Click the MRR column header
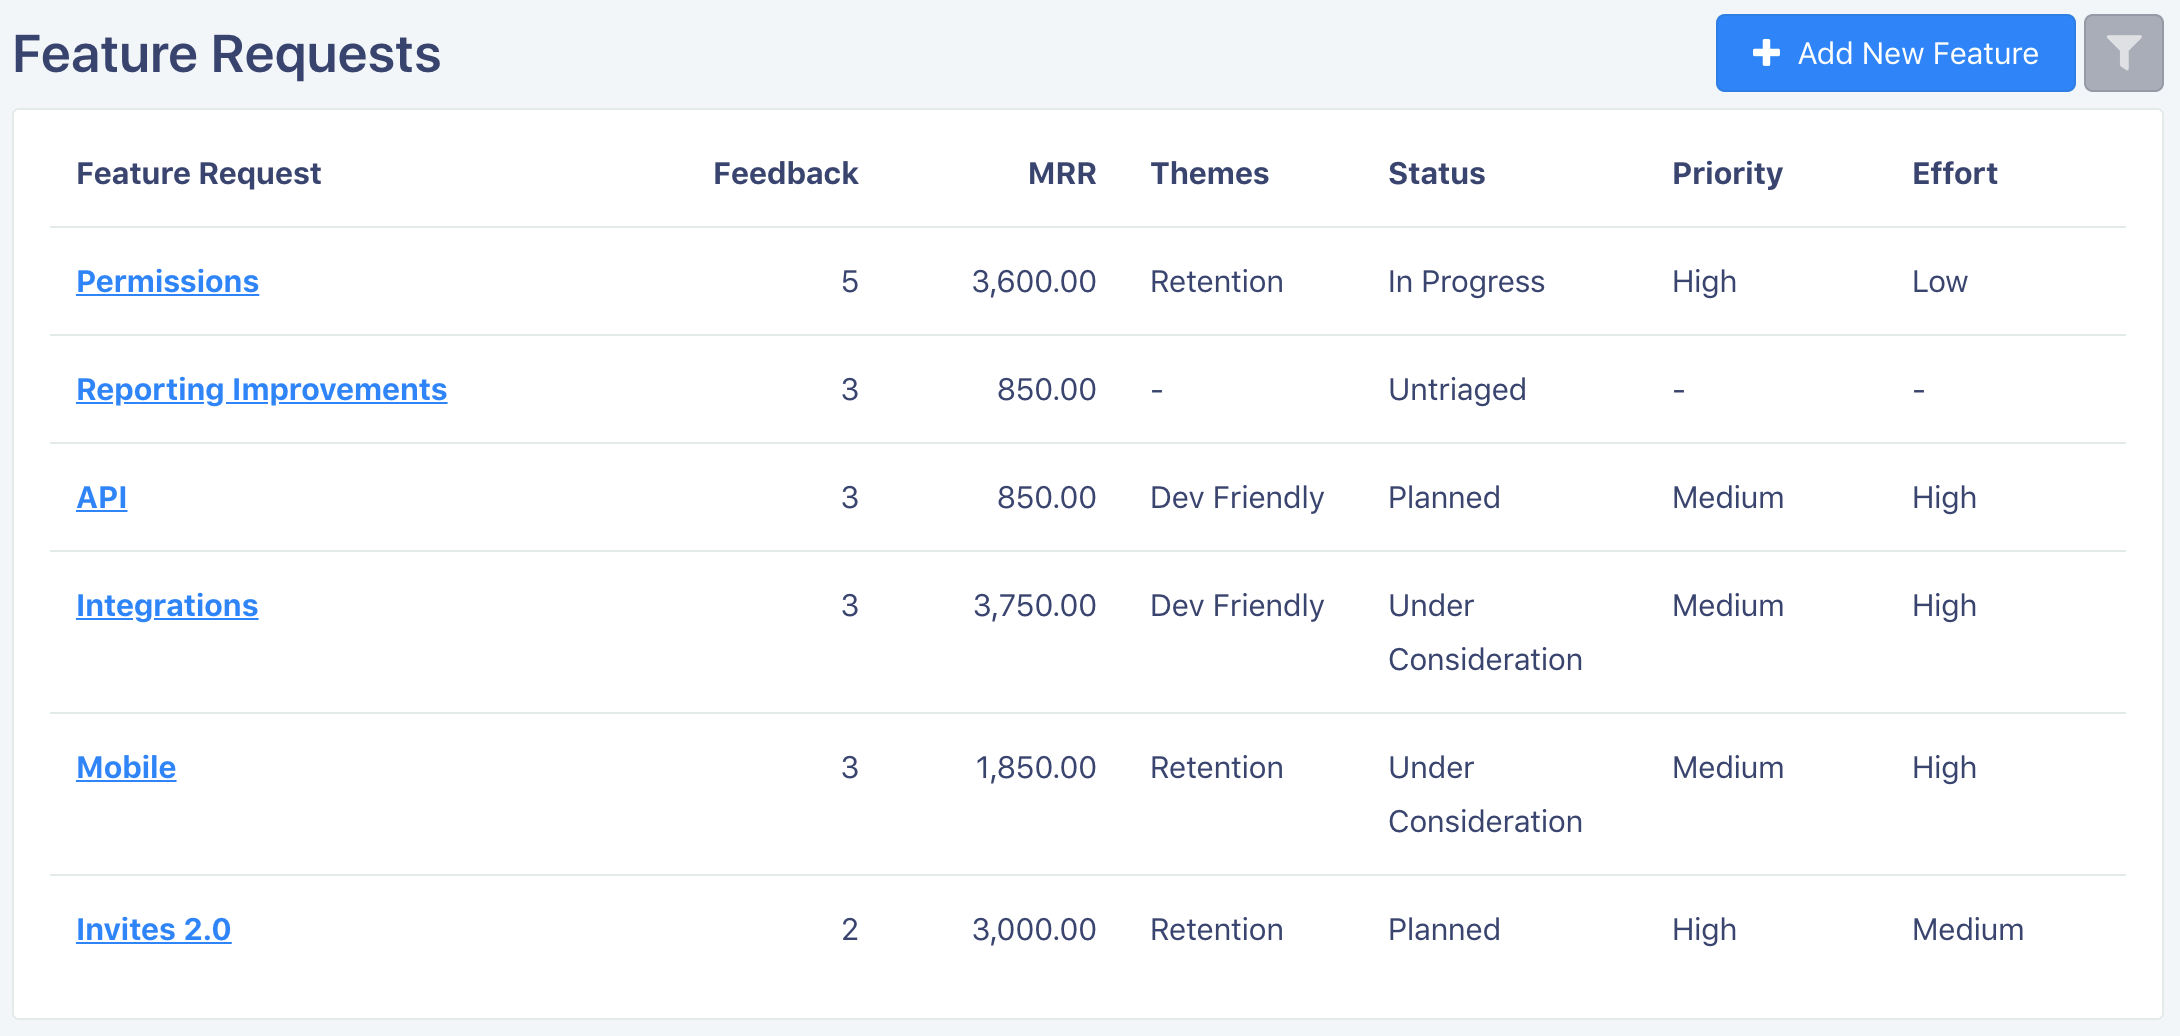2180x1036 pixels. tap(1062, 174)
